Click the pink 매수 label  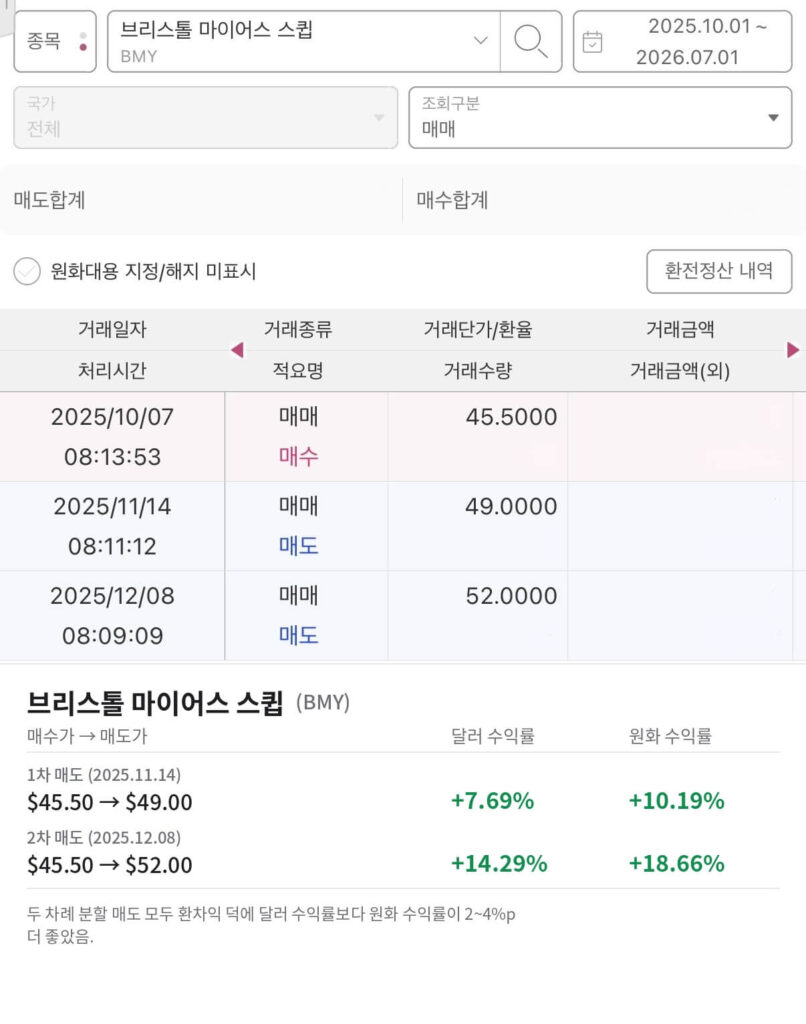click(x=298, y=456)
